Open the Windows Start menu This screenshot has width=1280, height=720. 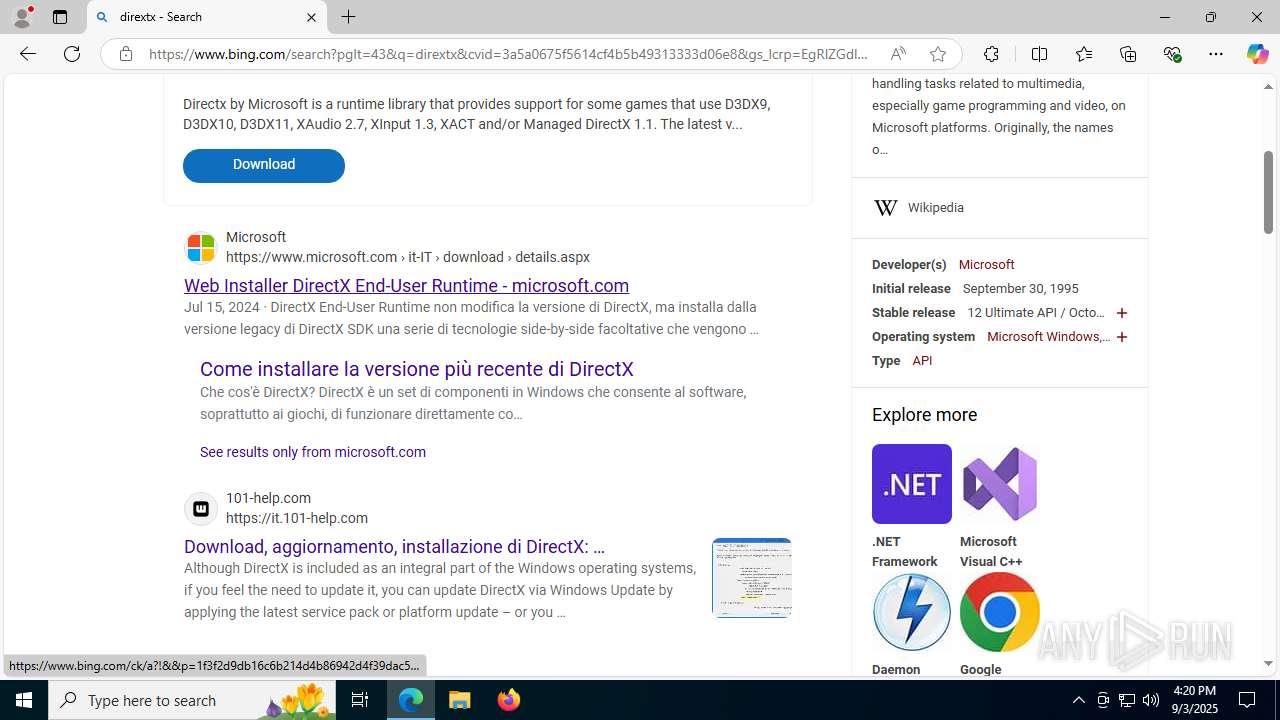[x=24, y=700]
